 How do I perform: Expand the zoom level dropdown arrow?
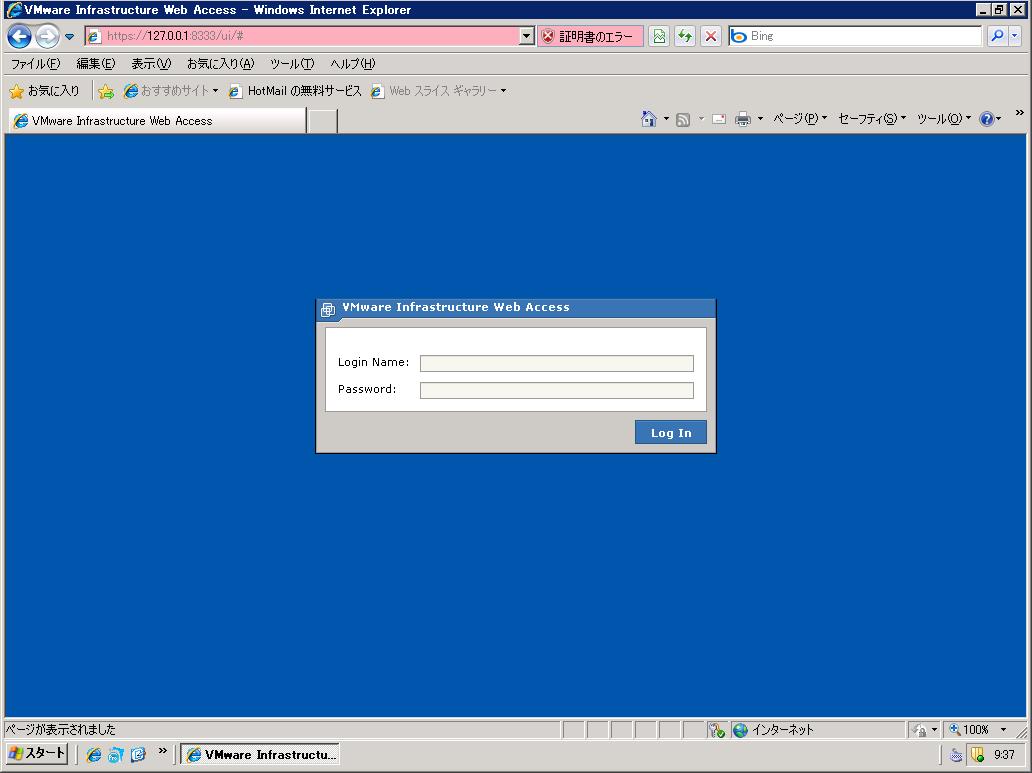click(1004, 730)
